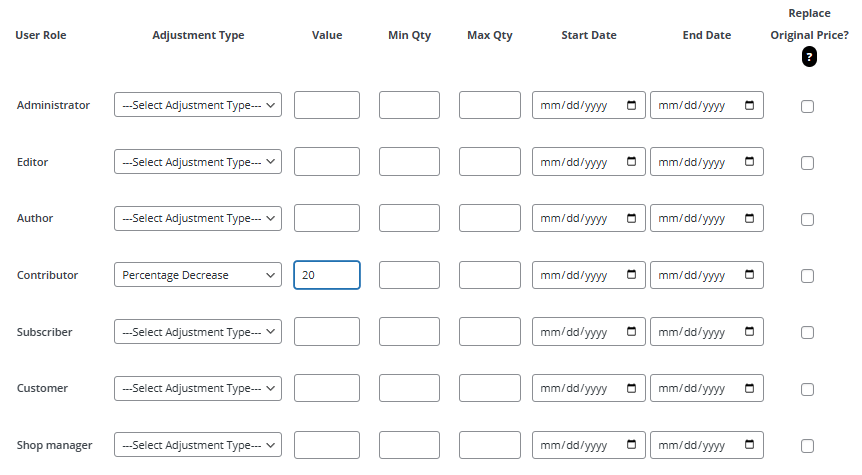Open calendar picker for Subscriber start date
Viewport: 862px width, 475px height.
click(631, 332)
